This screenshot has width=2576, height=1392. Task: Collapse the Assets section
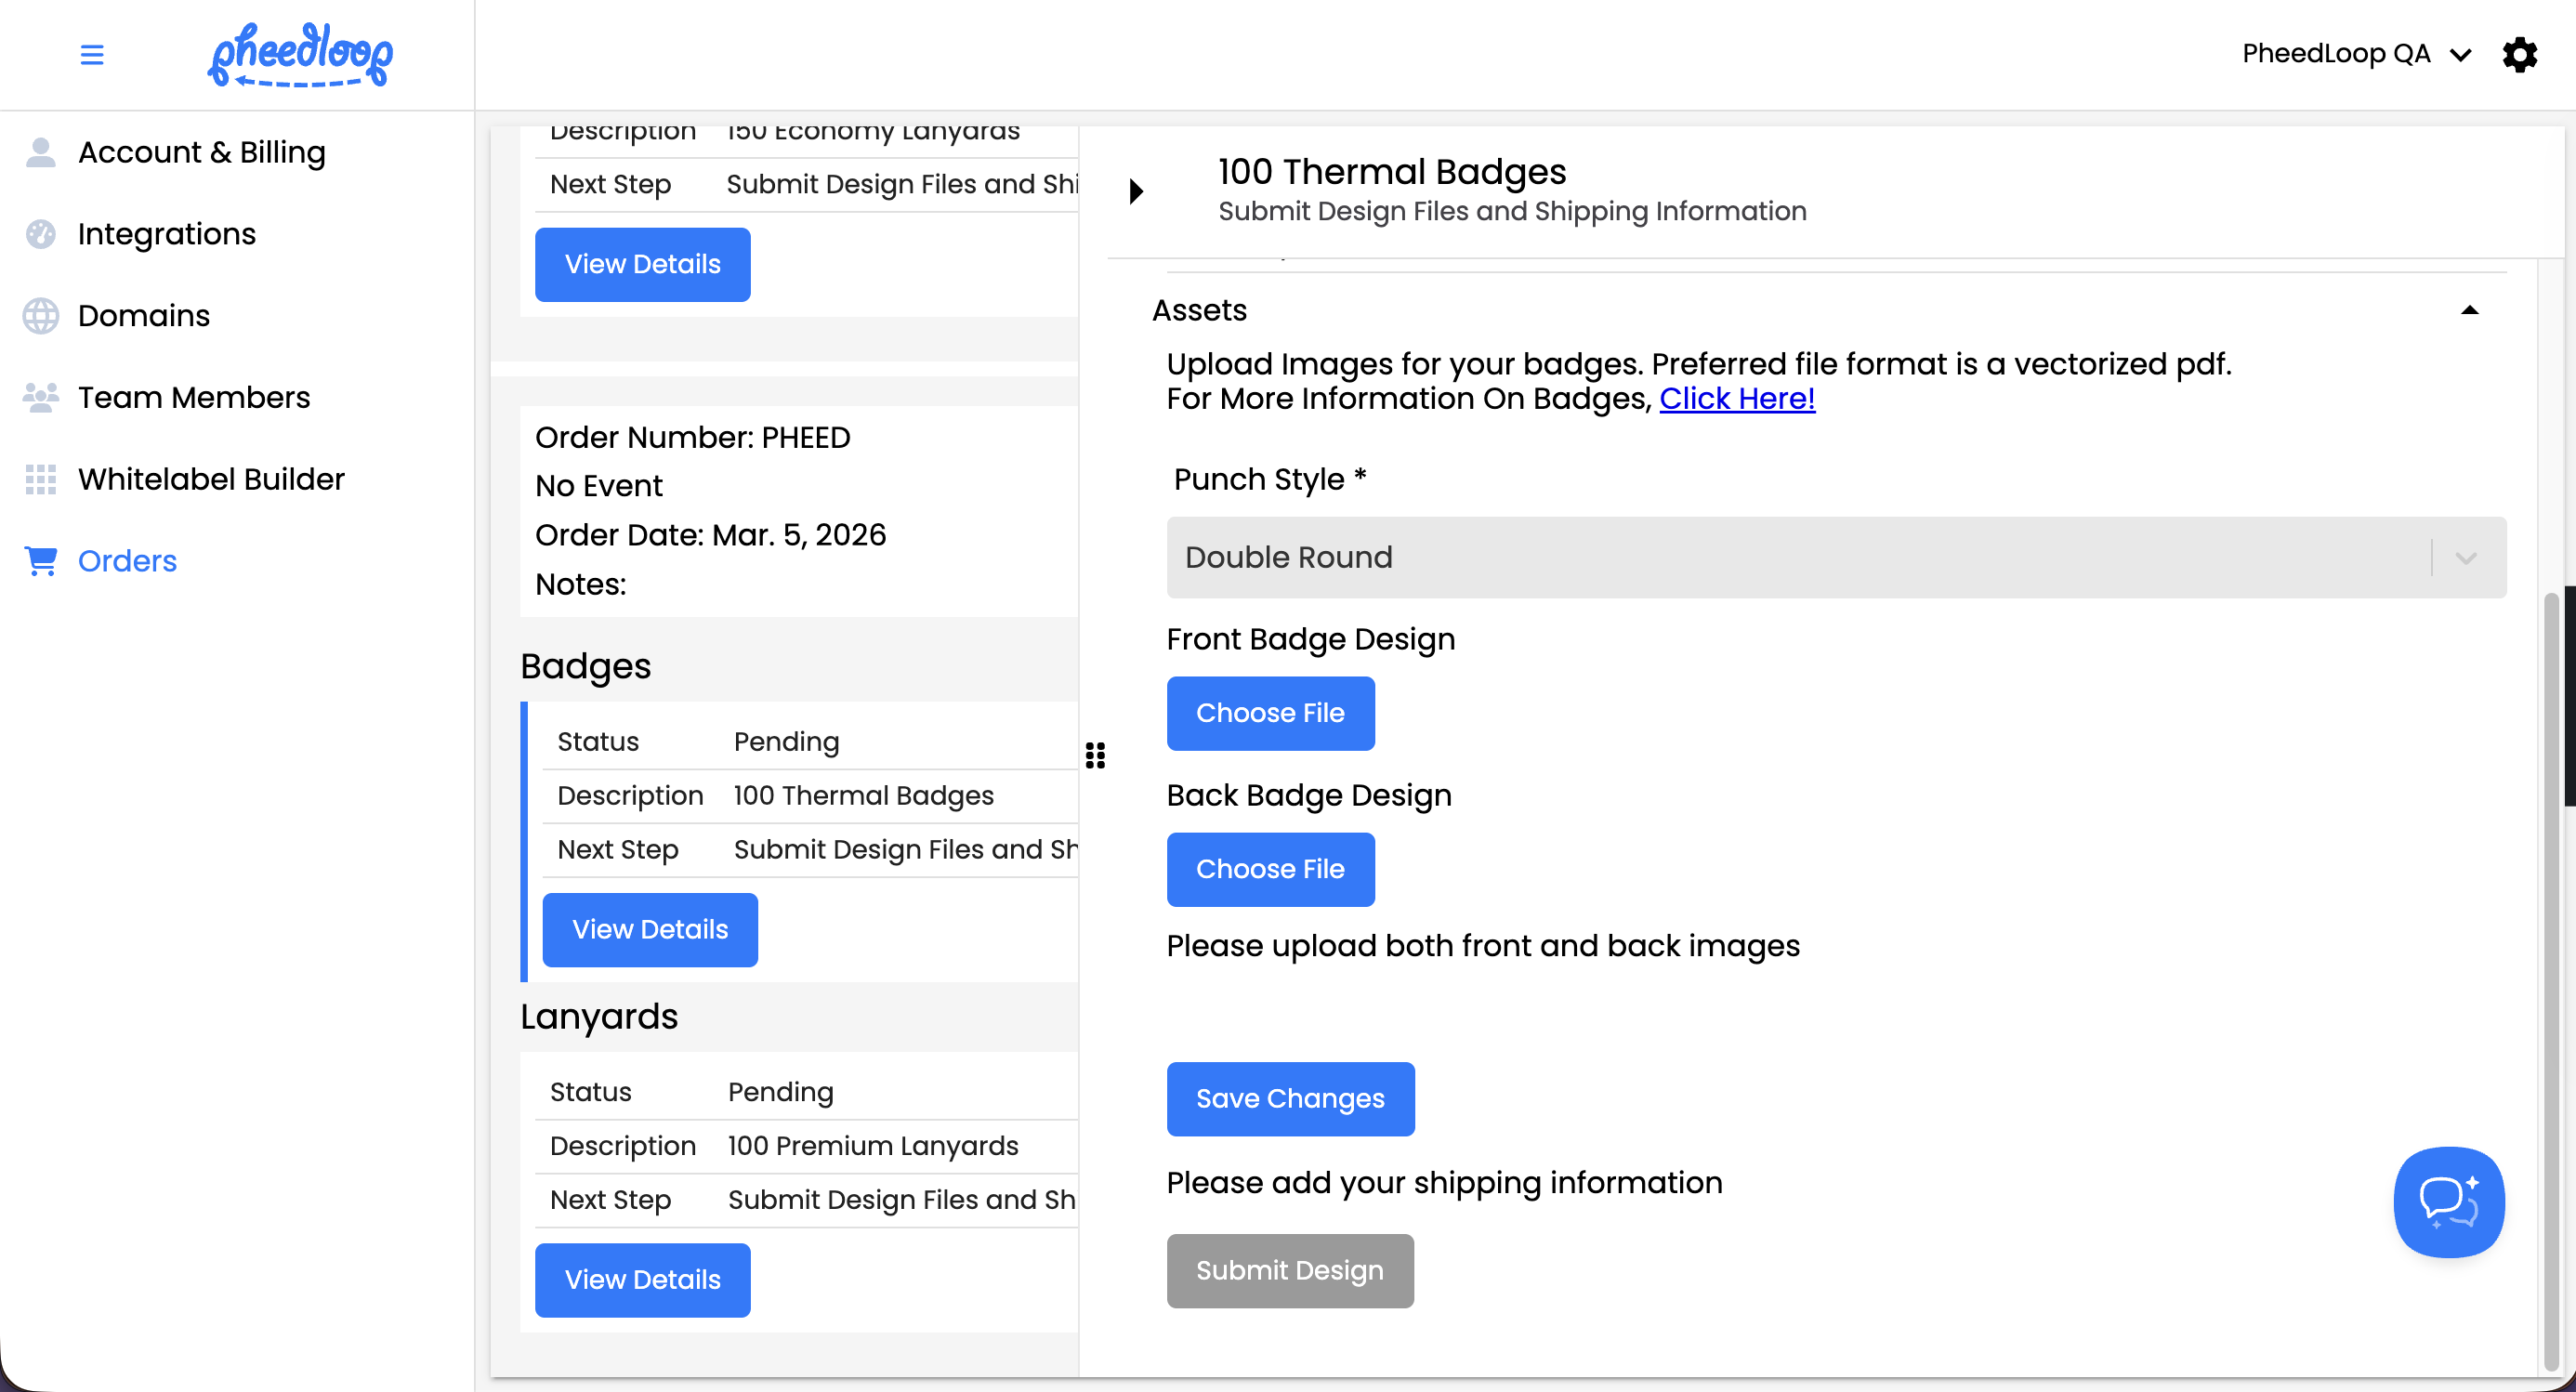tap(2469, 311)
